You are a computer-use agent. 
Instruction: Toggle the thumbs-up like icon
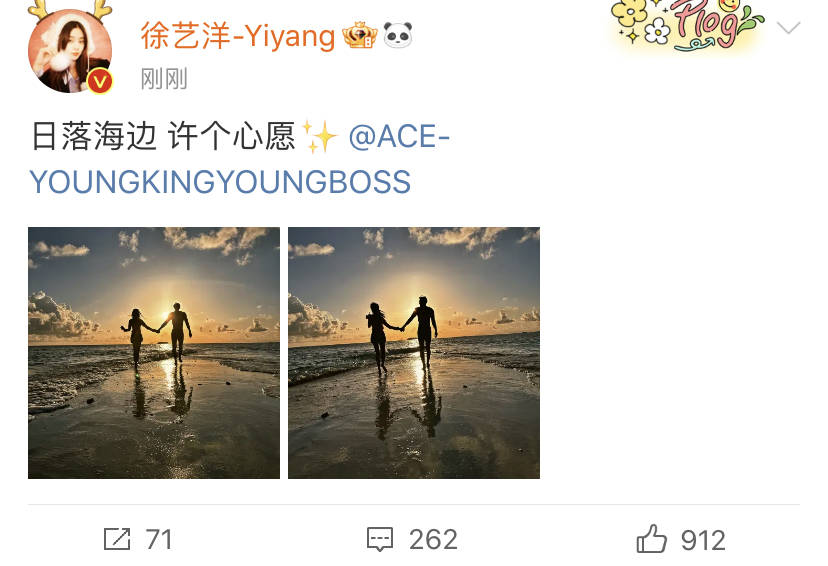click(652, 539)
